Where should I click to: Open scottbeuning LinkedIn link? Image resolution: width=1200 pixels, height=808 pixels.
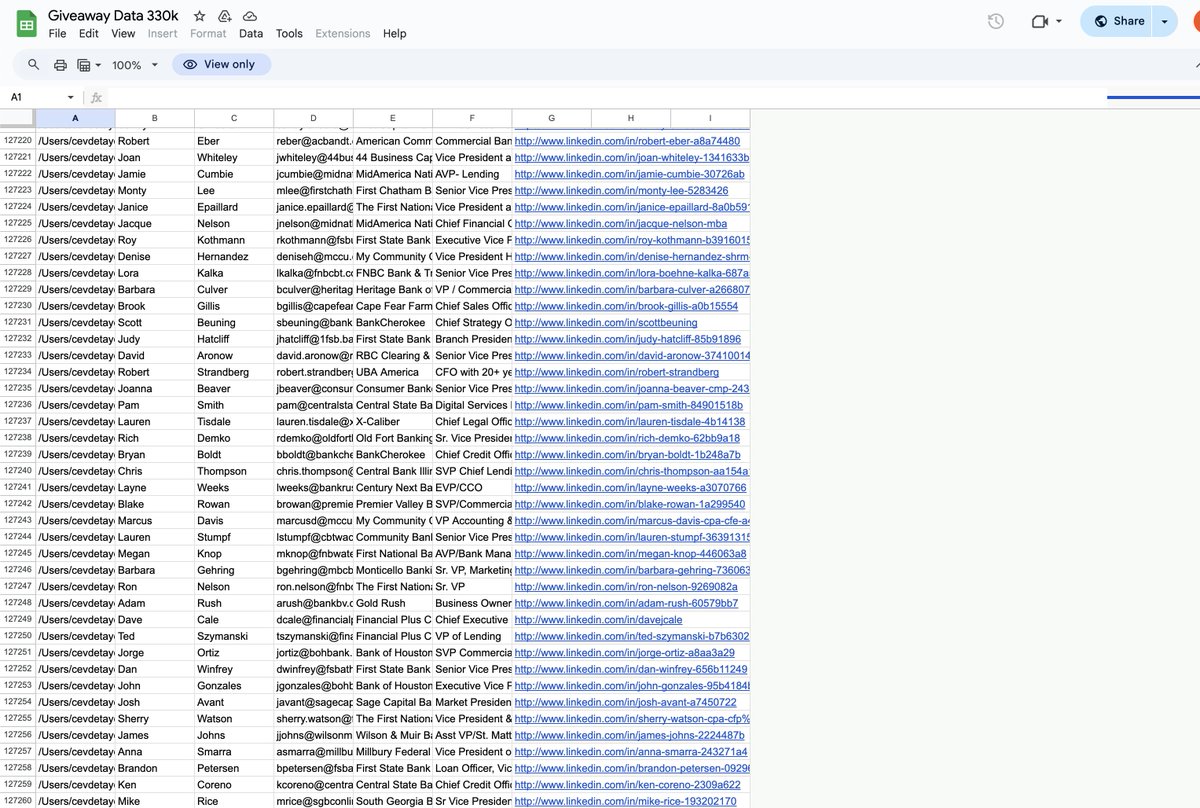tap(606, 323)
